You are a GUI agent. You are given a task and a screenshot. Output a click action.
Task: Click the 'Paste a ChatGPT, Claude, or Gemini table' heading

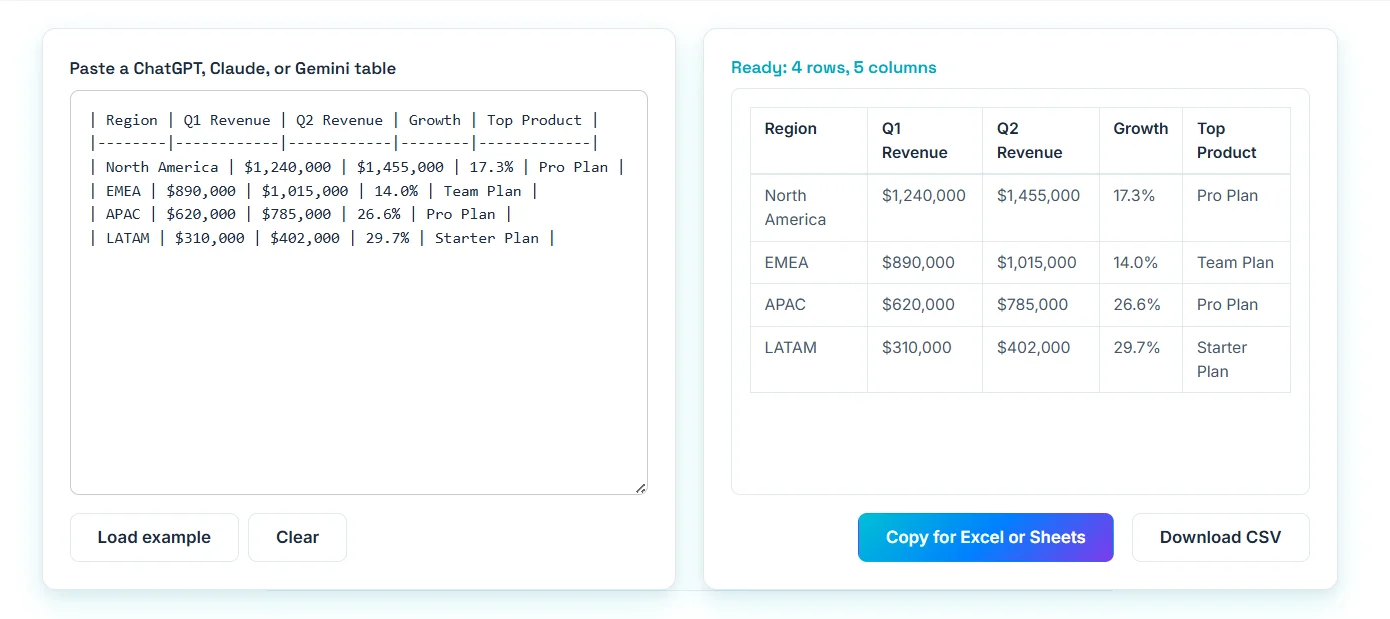point(232,69)
